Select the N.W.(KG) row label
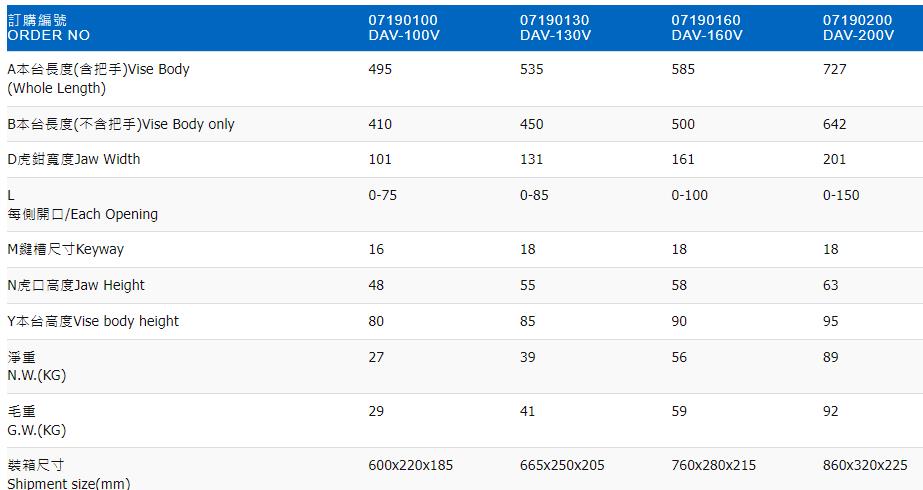The image size is (923, 490). 36,366
